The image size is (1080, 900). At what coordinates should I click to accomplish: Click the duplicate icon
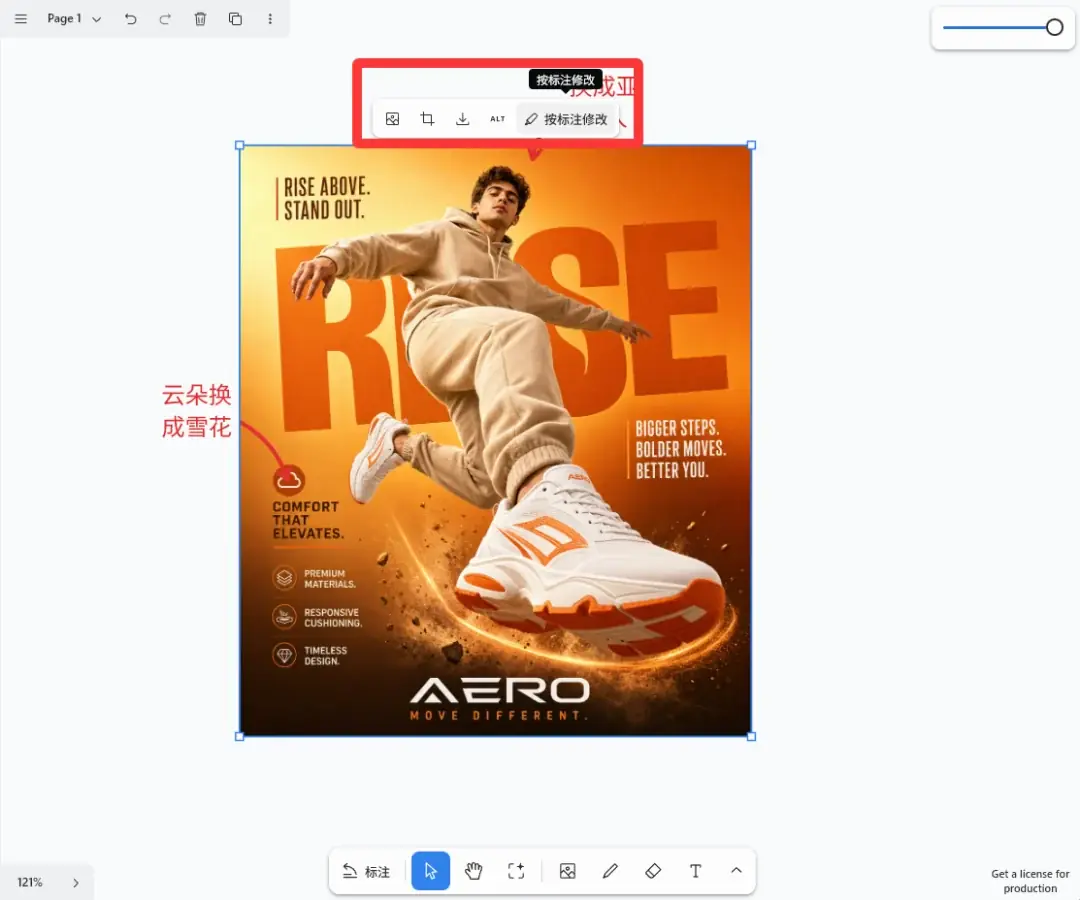(235, 19)
